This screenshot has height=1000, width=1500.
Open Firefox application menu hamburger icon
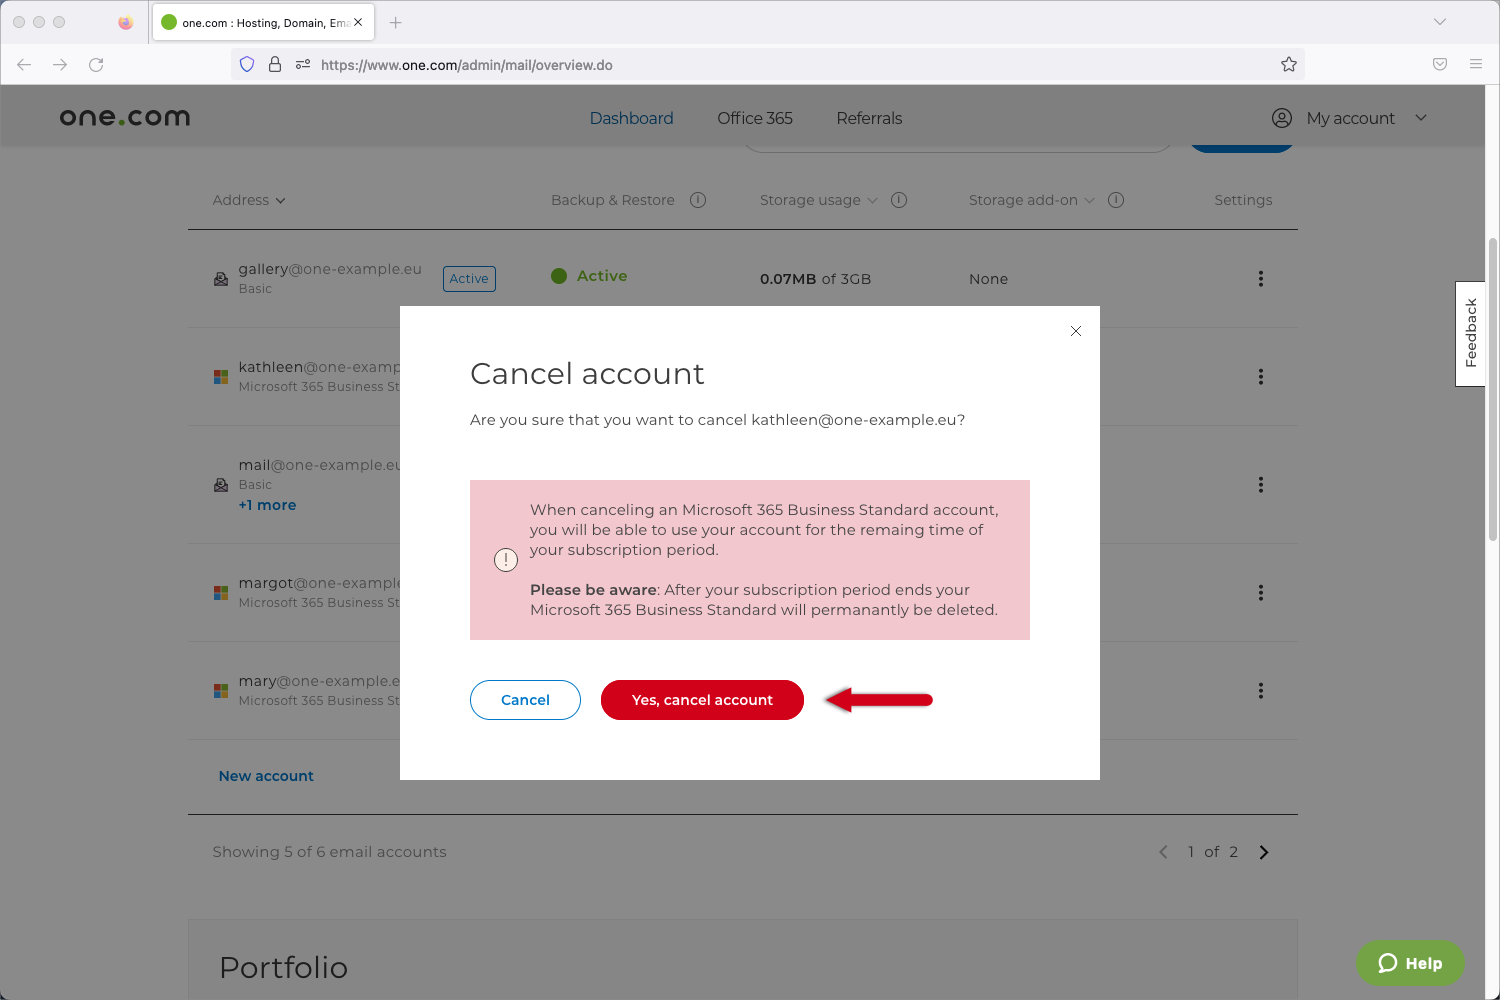click(x=1476, y=65)
